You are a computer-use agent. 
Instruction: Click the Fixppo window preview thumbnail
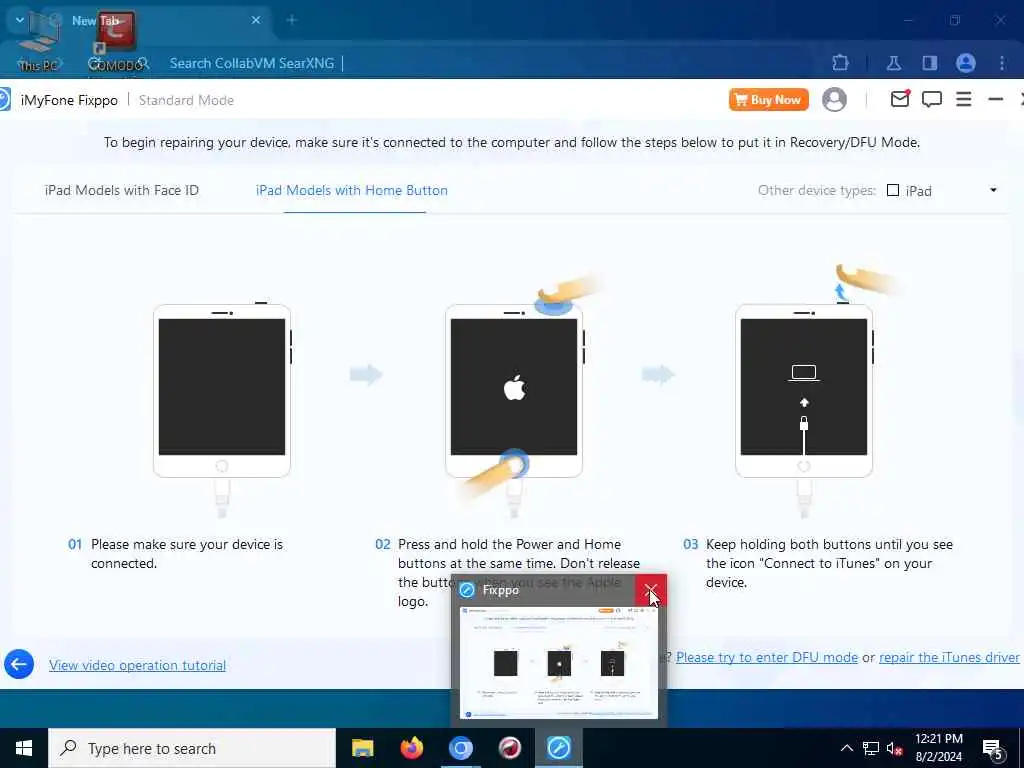[x=558, y=662]
